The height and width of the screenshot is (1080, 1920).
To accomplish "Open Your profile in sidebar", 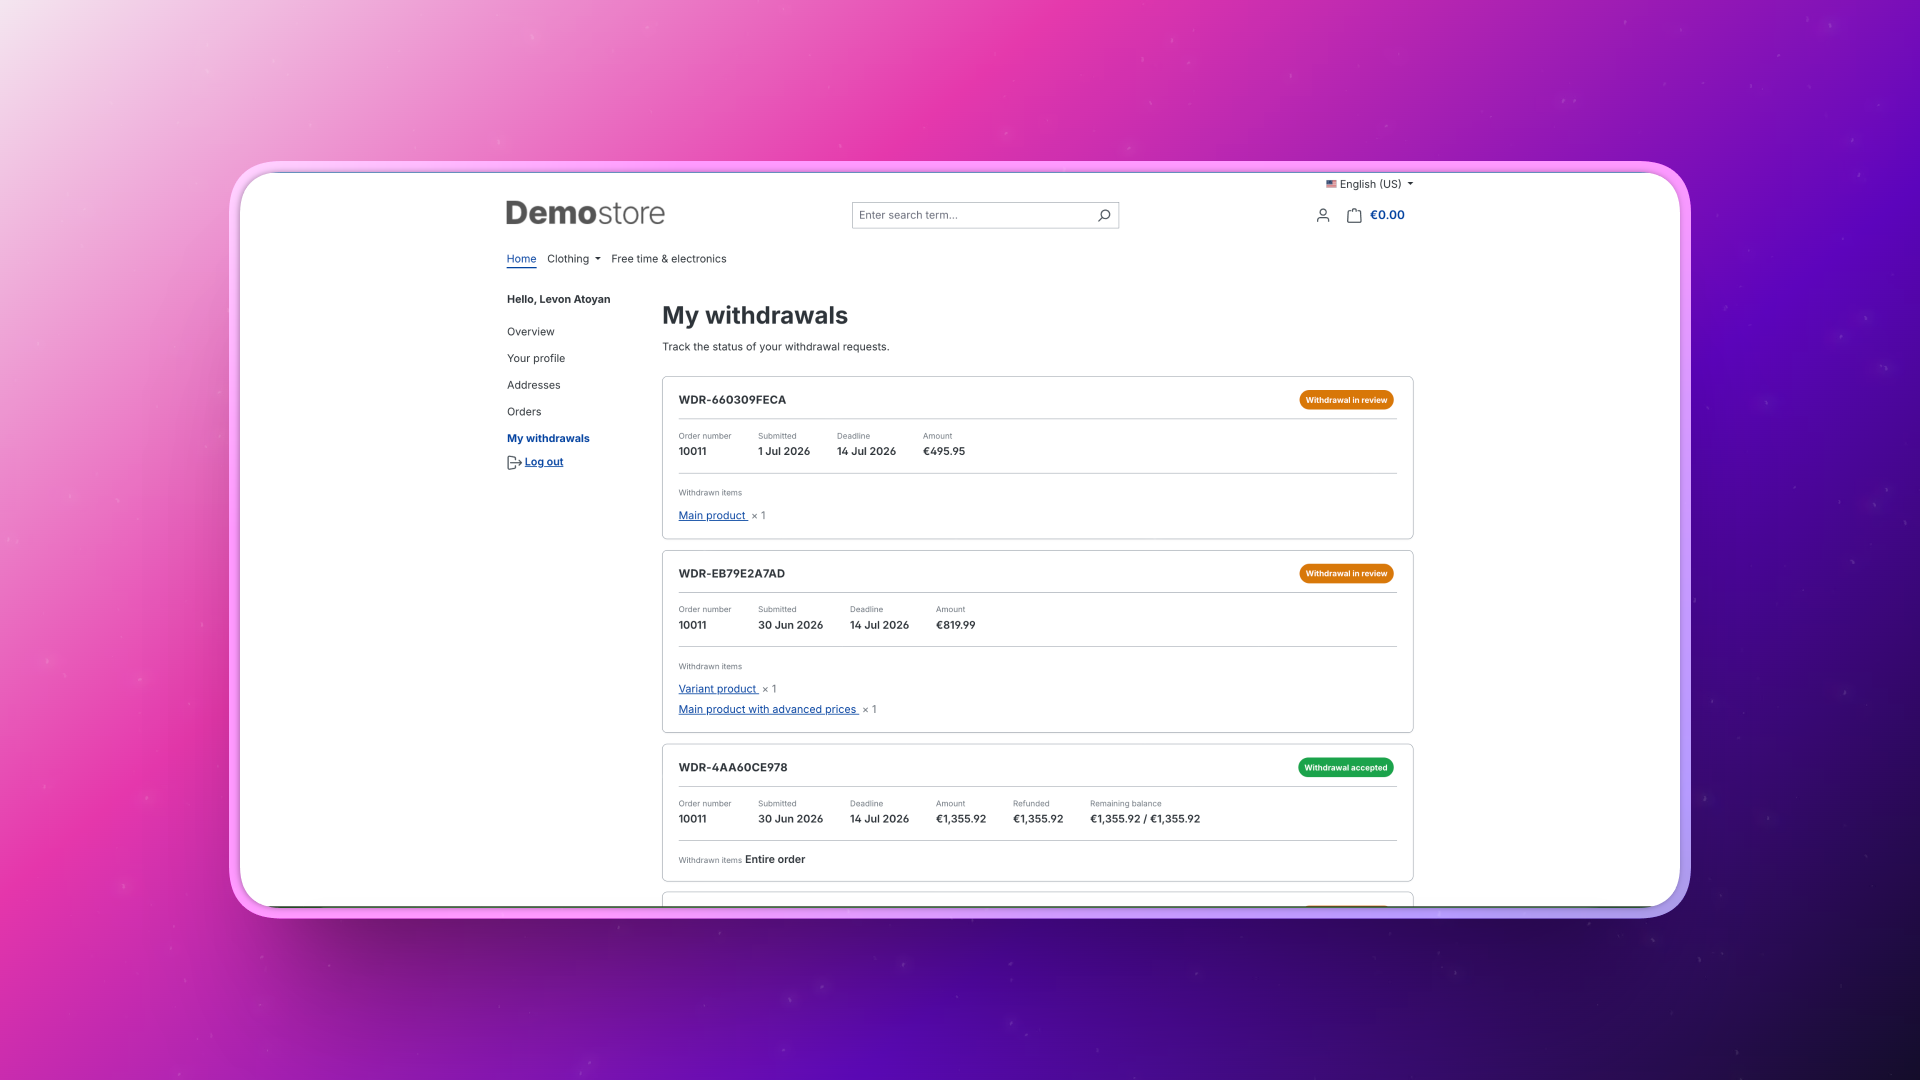I will 536,358.
